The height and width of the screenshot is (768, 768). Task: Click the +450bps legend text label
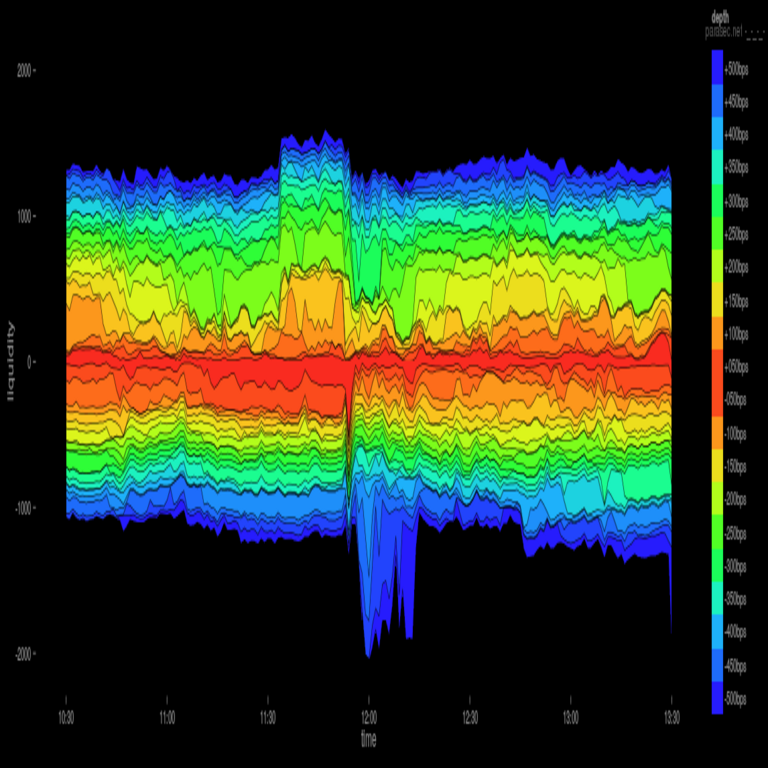pyautogui.click(x=738, y=101)
